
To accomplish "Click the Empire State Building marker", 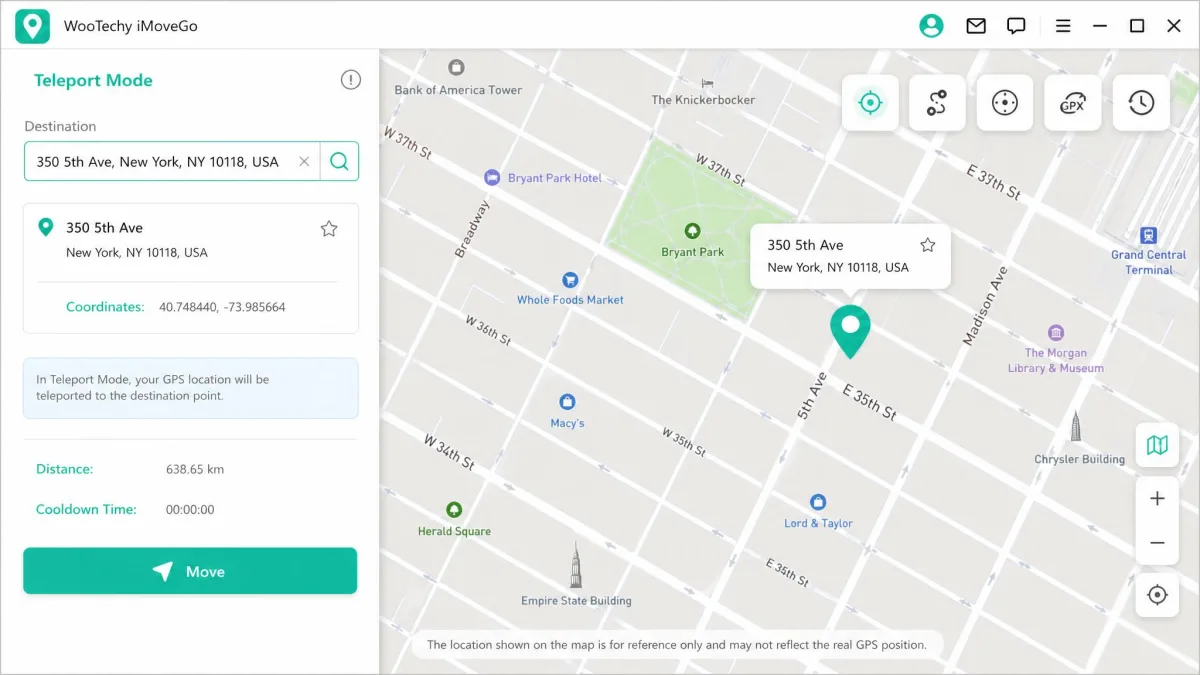I will tap(576, 565).
